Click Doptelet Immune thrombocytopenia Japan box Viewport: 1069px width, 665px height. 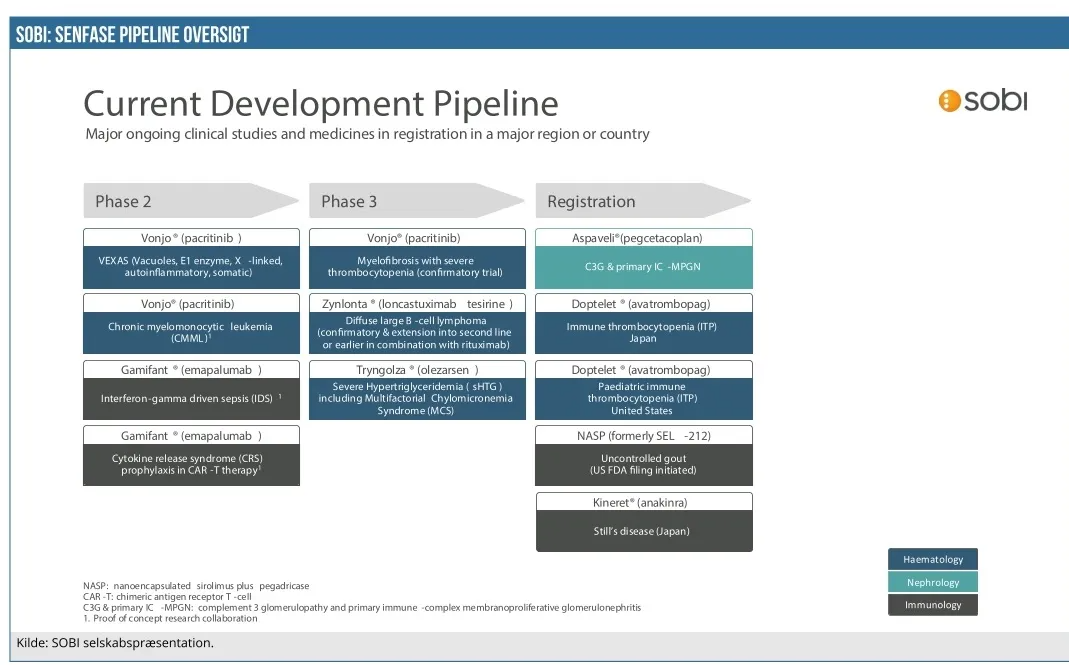[x=643, y=332]
